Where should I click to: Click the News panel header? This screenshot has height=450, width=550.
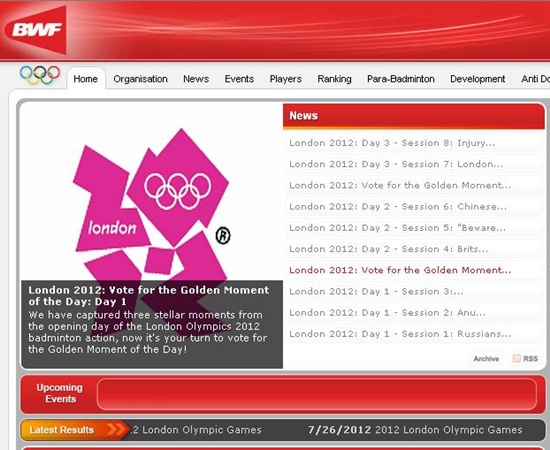coord(414,116)
